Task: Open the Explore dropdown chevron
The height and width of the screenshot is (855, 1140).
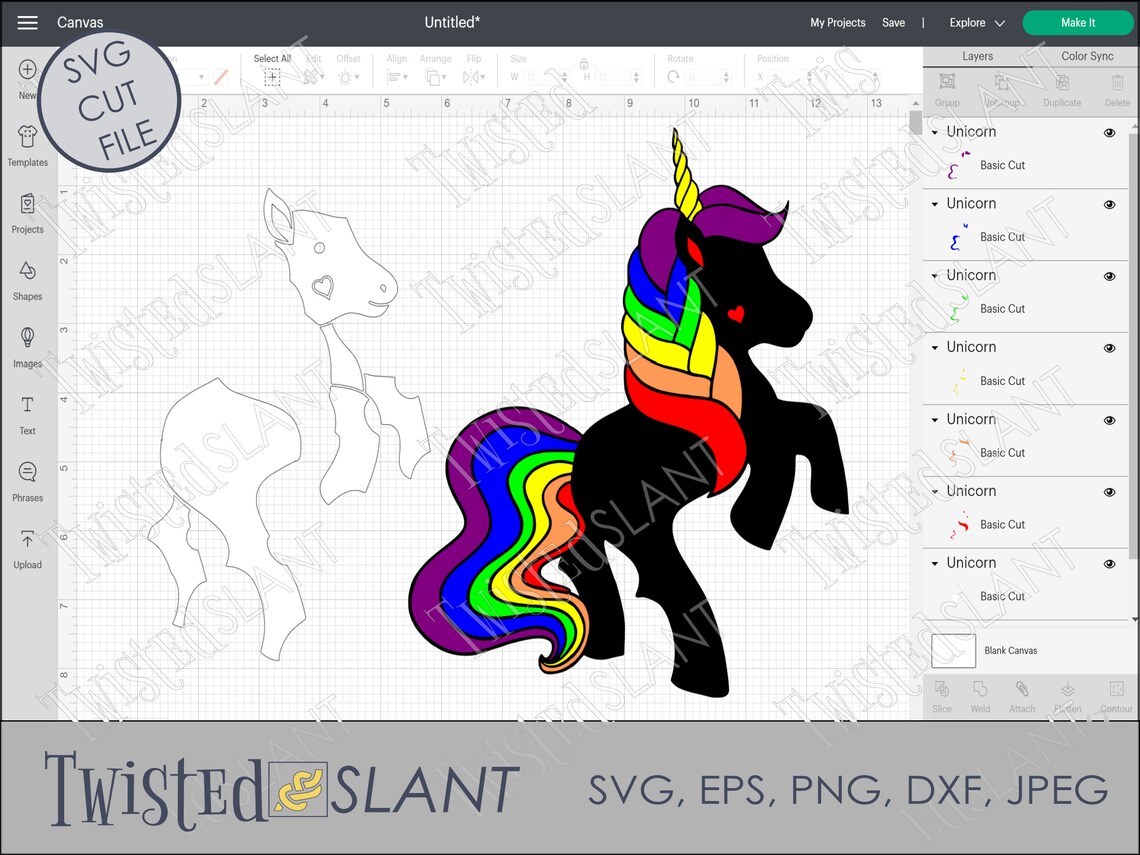Action: point(1000,23)
